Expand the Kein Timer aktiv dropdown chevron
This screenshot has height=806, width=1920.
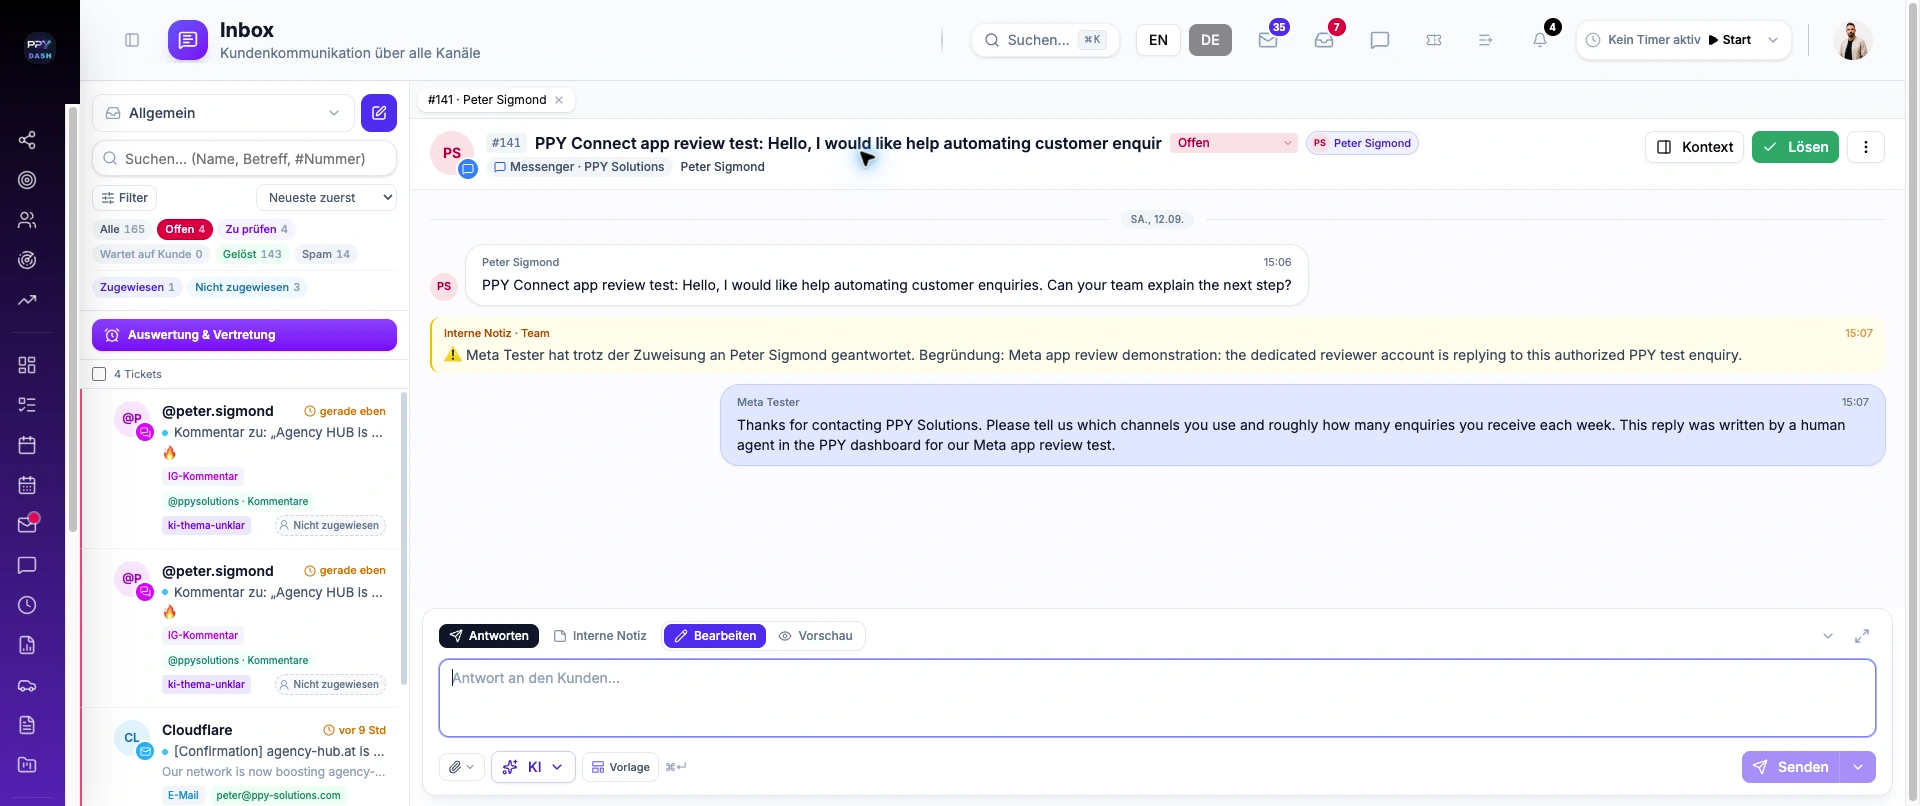coord(1773,40)
